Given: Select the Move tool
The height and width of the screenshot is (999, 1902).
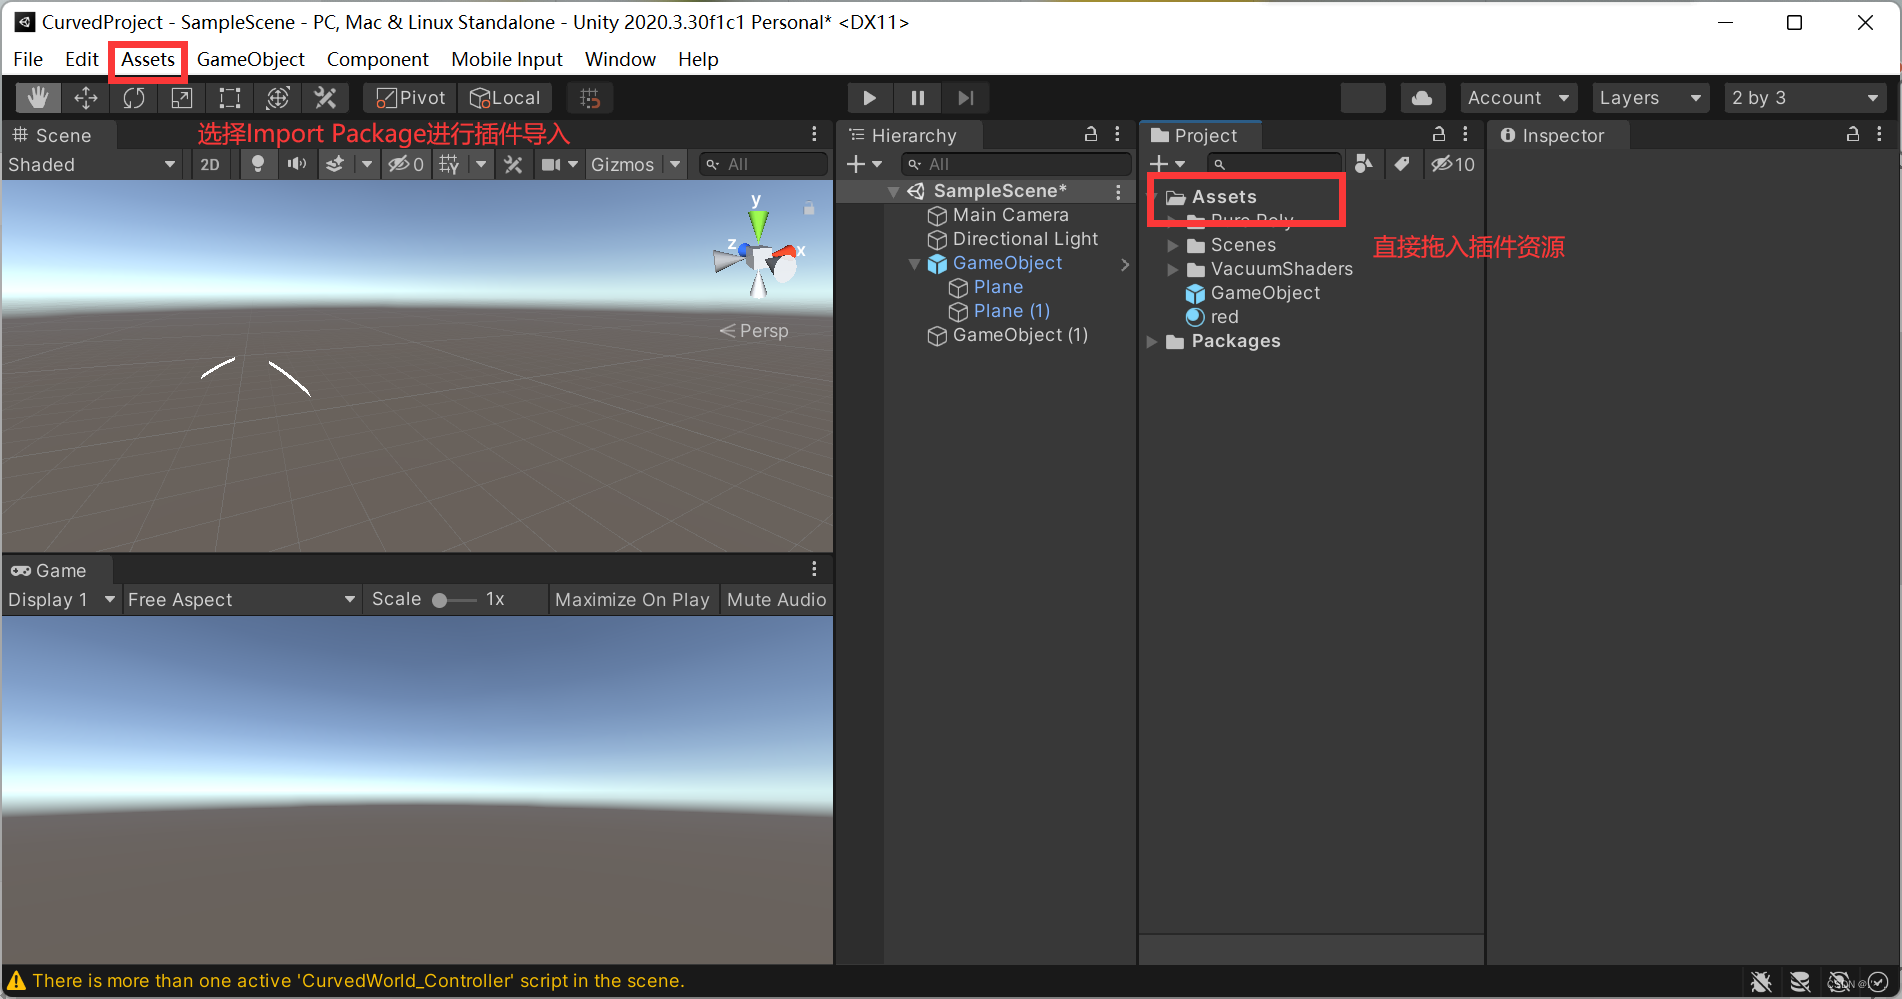Looking at the screenshot, I should click(x=86, y=98).
